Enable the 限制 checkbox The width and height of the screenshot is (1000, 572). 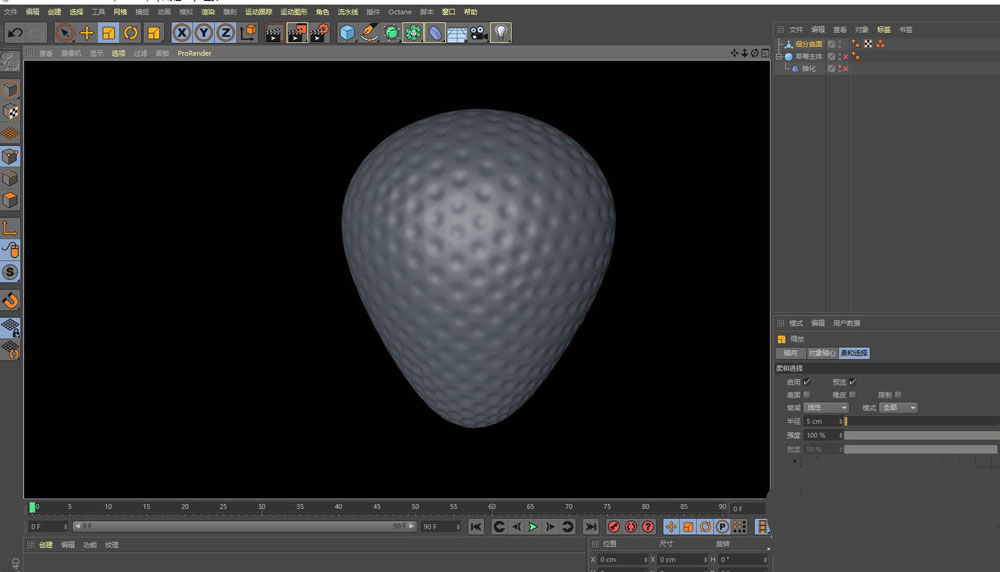coord(898,394)
